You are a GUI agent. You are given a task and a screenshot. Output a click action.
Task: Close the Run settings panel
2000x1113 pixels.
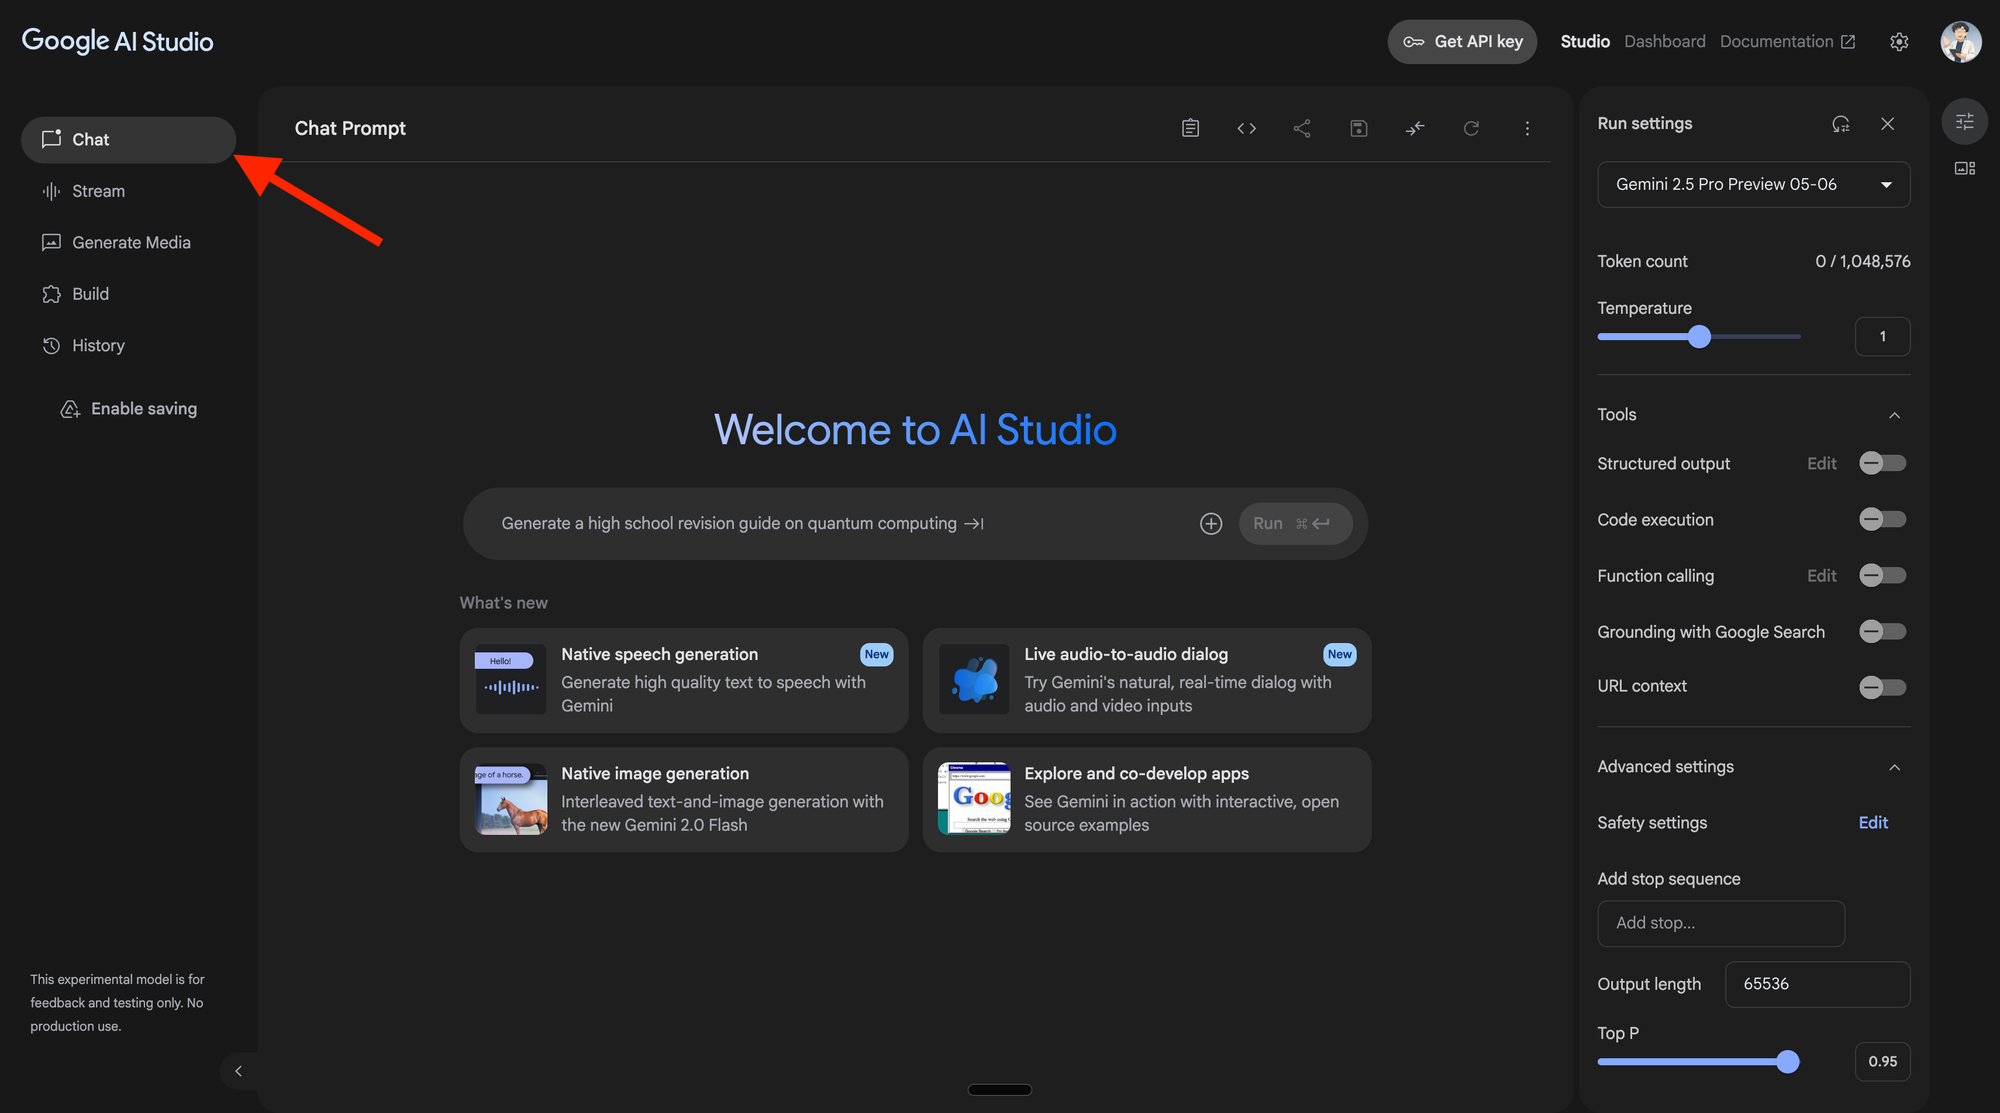tap(1887, 124)
